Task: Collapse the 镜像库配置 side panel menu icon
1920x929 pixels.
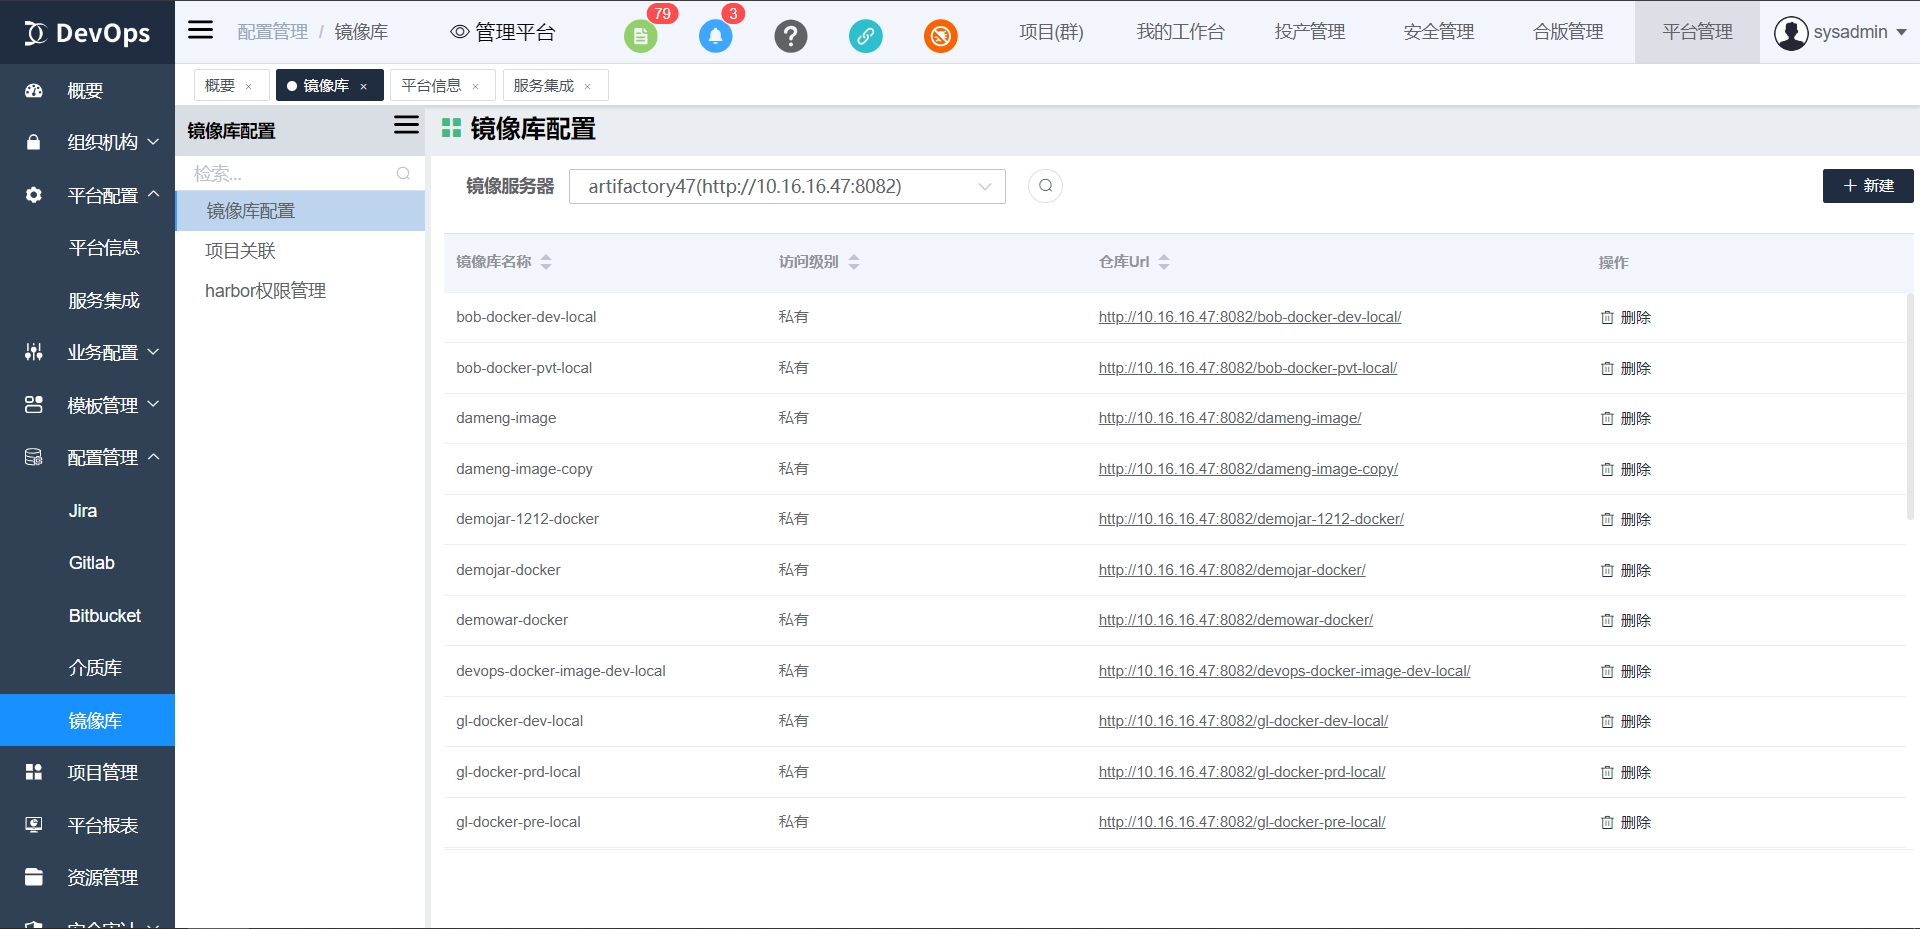Action: point(406,125)
